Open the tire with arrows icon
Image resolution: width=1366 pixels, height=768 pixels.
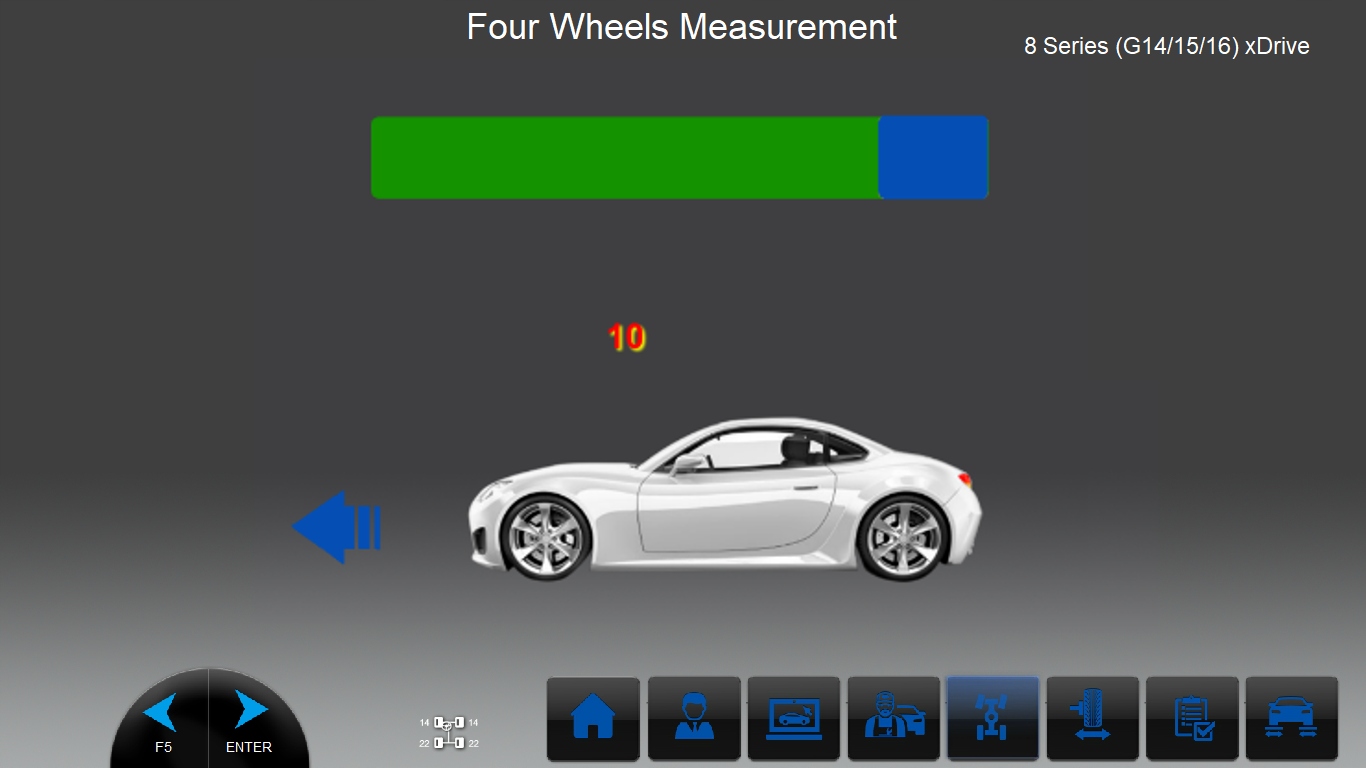coord(1093,718)
